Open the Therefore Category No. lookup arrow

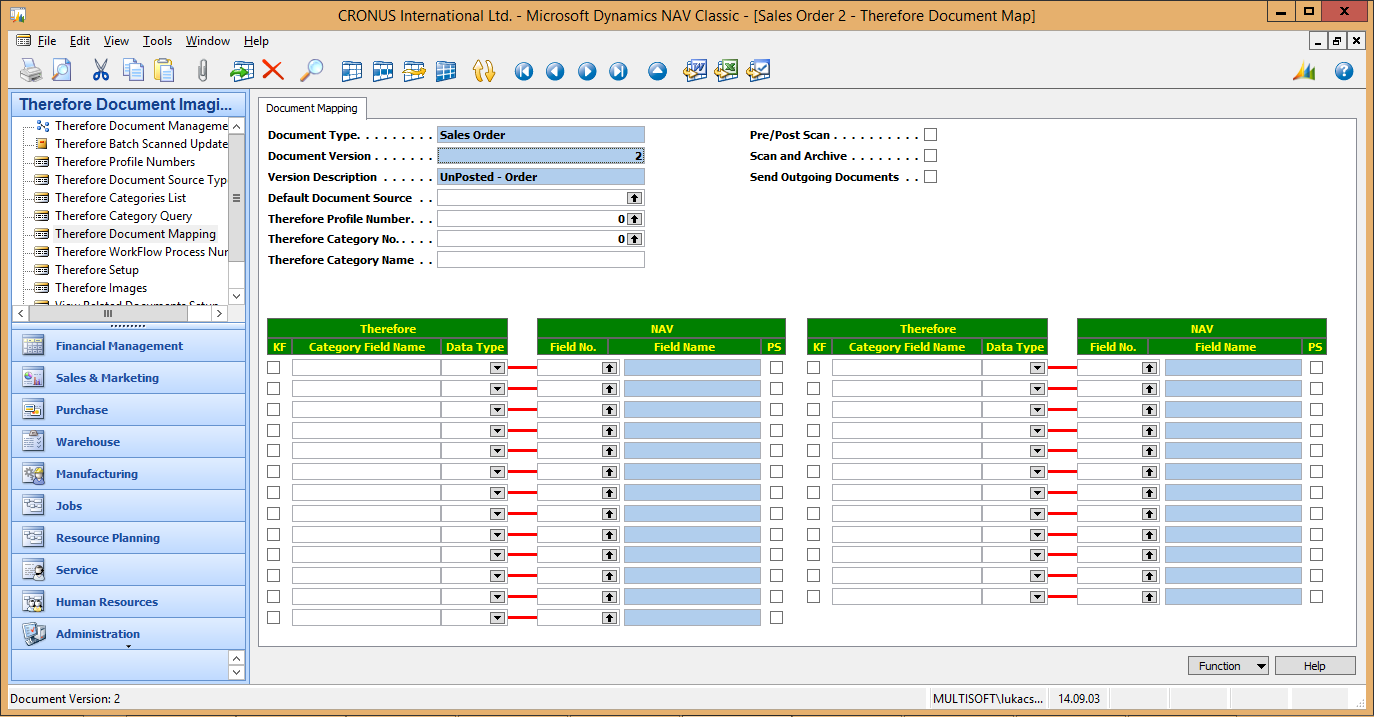tap(634, 240)
